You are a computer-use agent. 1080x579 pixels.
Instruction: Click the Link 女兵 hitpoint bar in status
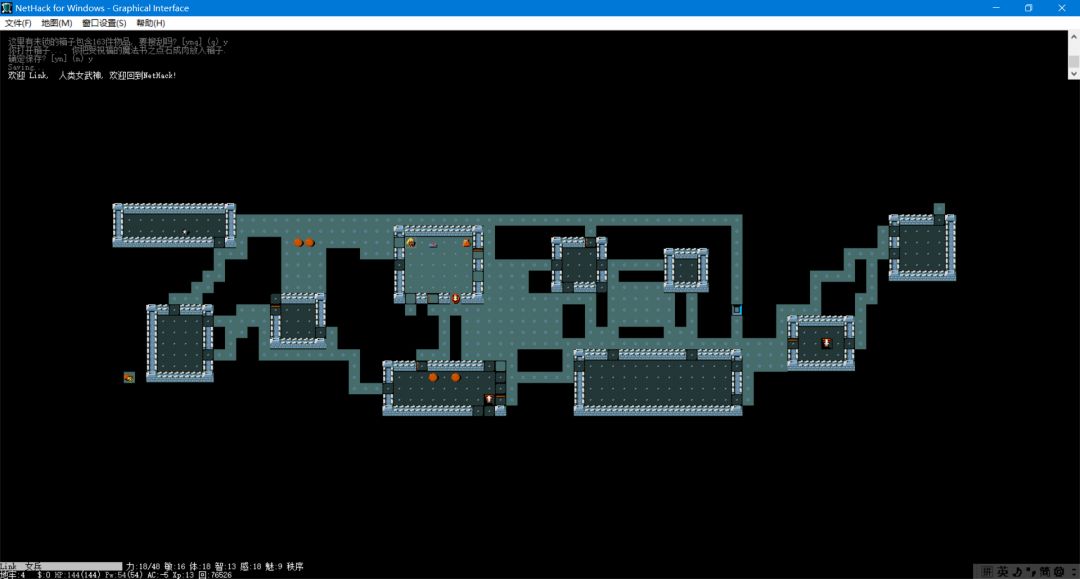(x=61, y=566)
